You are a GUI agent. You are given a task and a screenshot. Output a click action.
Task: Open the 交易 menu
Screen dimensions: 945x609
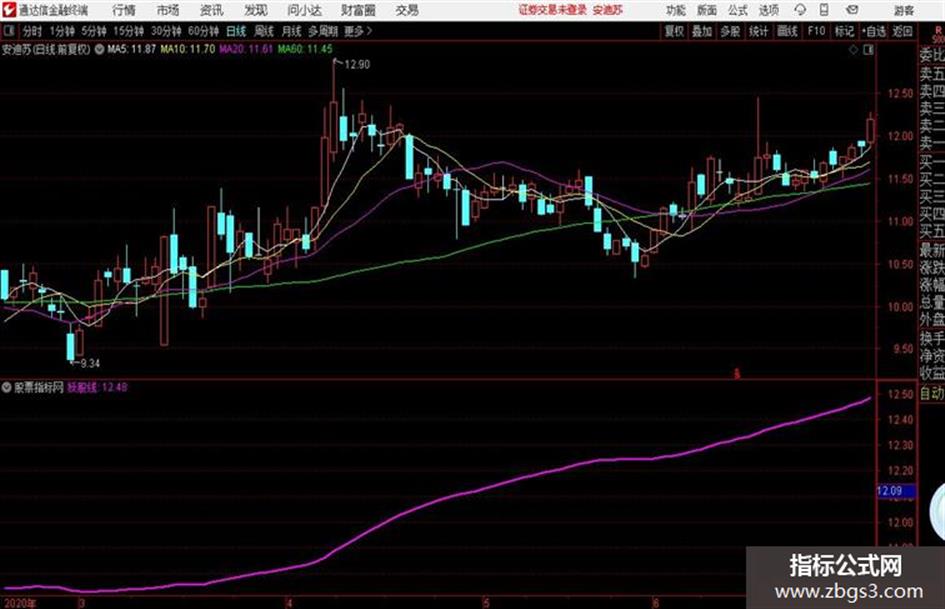coord(407,10)
